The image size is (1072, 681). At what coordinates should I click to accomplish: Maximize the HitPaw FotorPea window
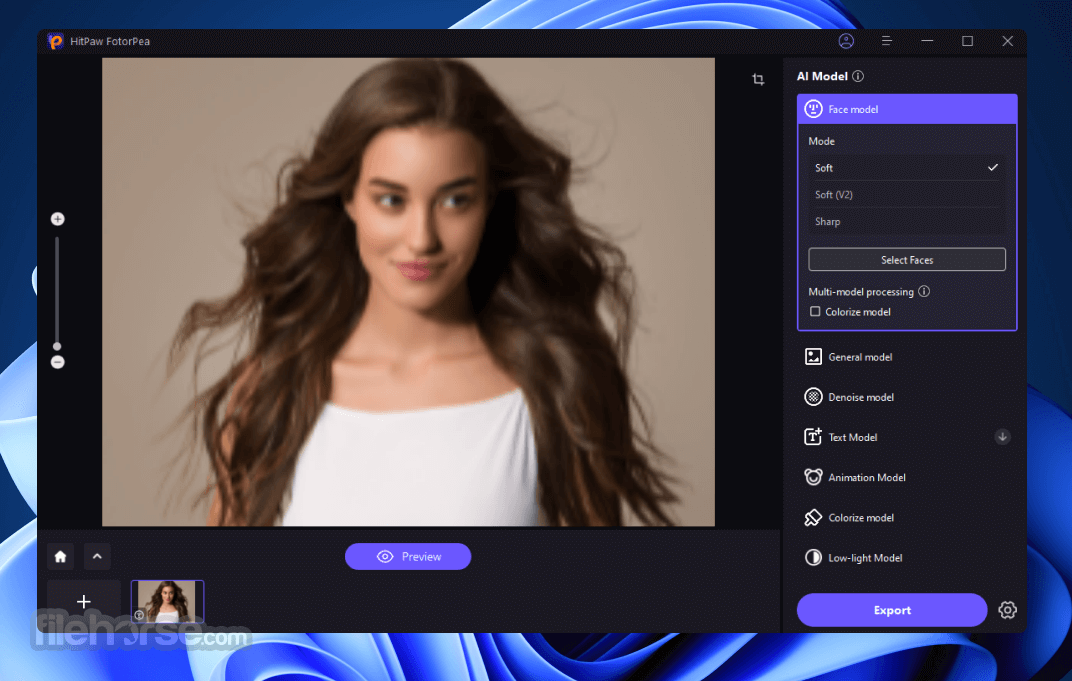click(x=967, y=41)
